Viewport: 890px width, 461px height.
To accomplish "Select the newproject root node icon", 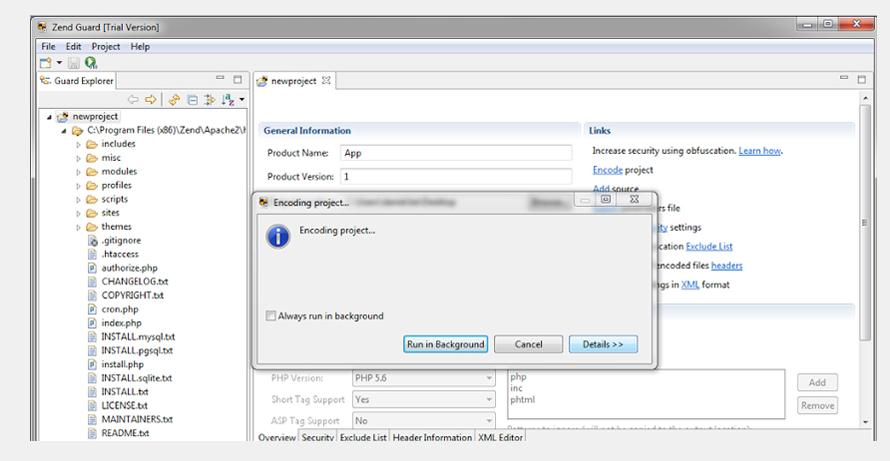I will pyautogui.click(x=63, y=116).
